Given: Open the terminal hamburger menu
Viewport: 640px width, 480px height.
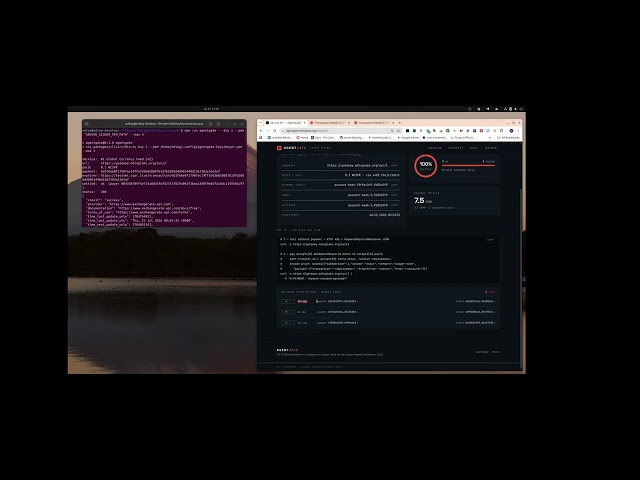Looking at the screenshot, I should point(218,124).
